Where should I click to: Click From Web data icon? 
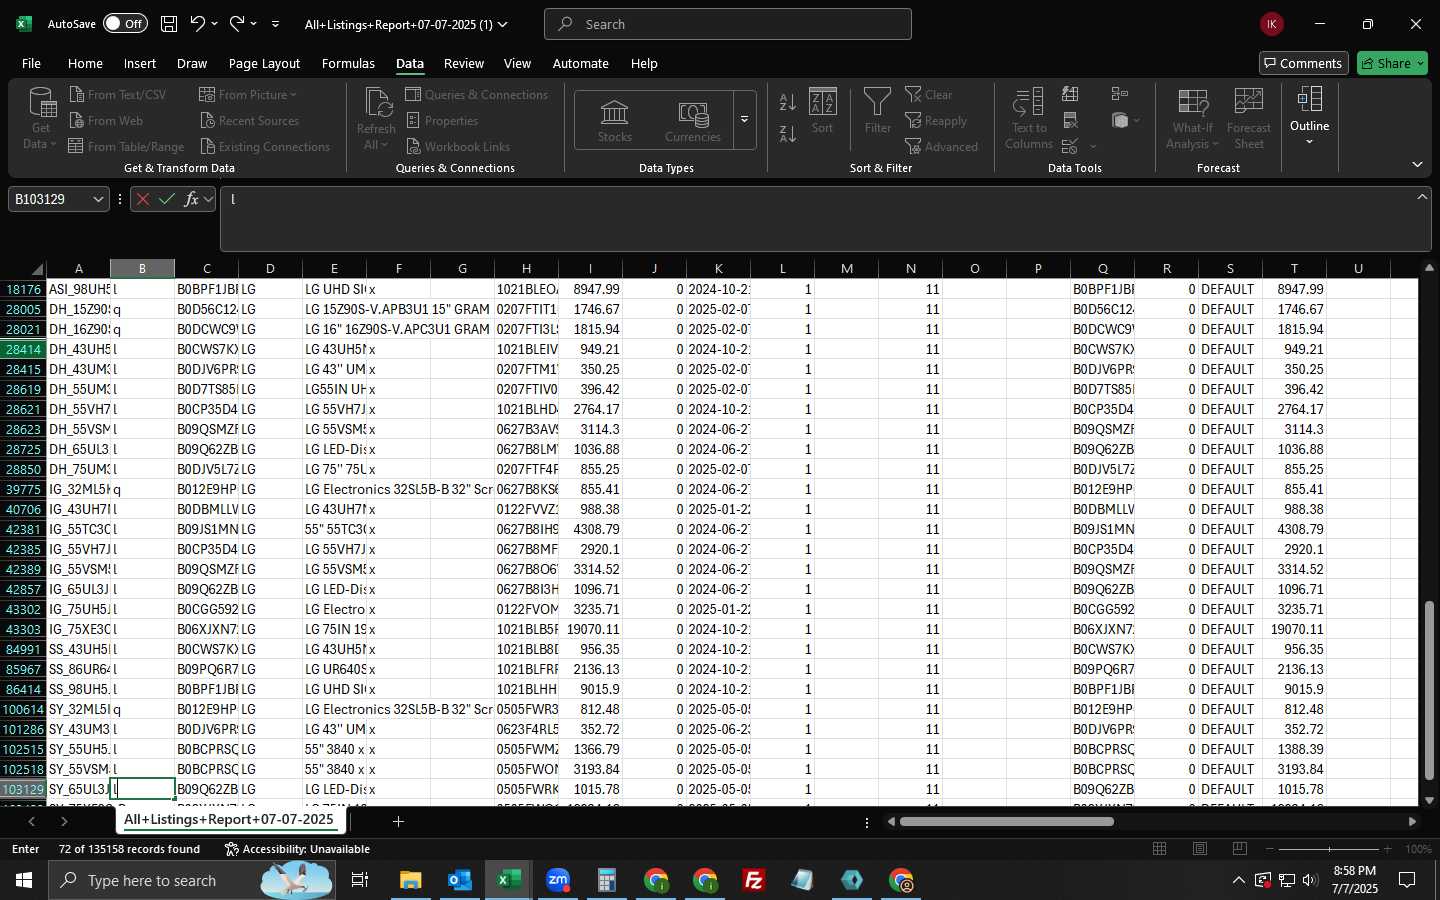77,120
